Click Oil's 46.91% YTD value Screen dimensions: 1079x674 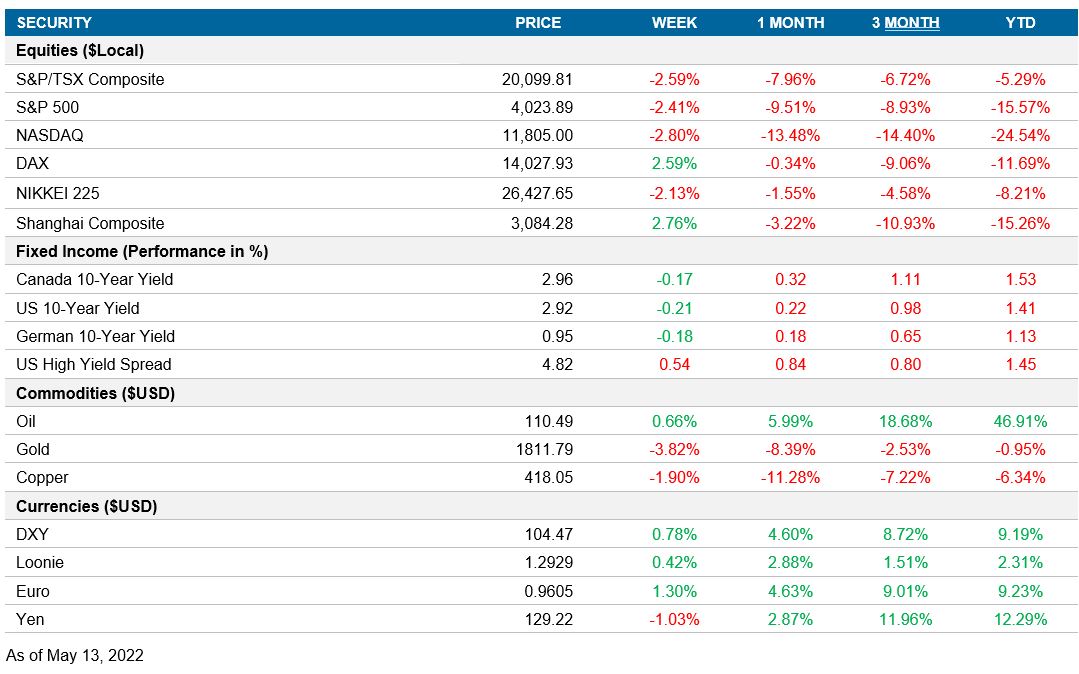click(1017, 421)
